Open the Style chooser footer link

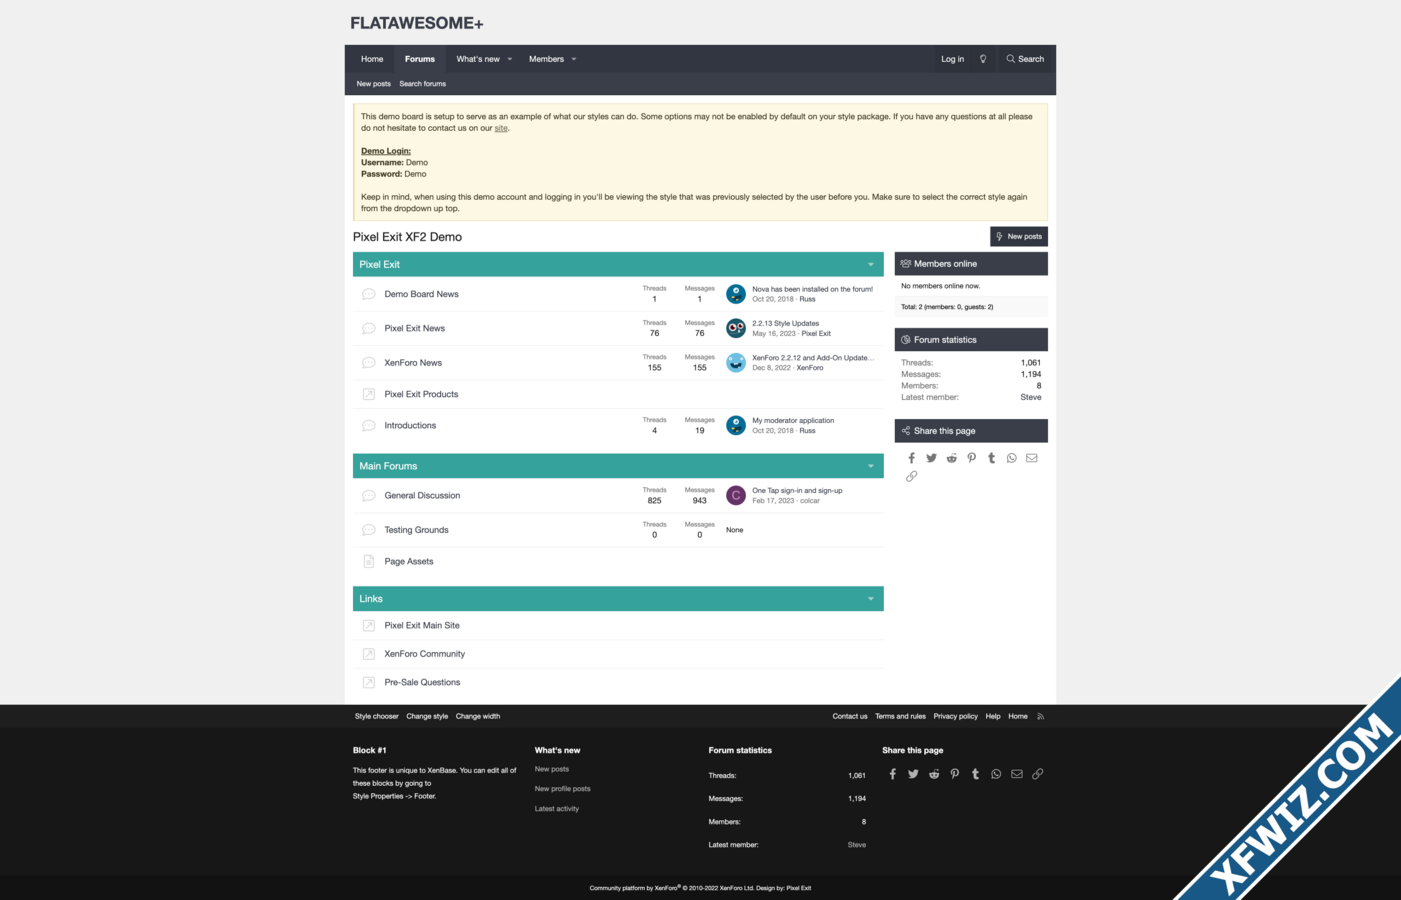(377, 716)
